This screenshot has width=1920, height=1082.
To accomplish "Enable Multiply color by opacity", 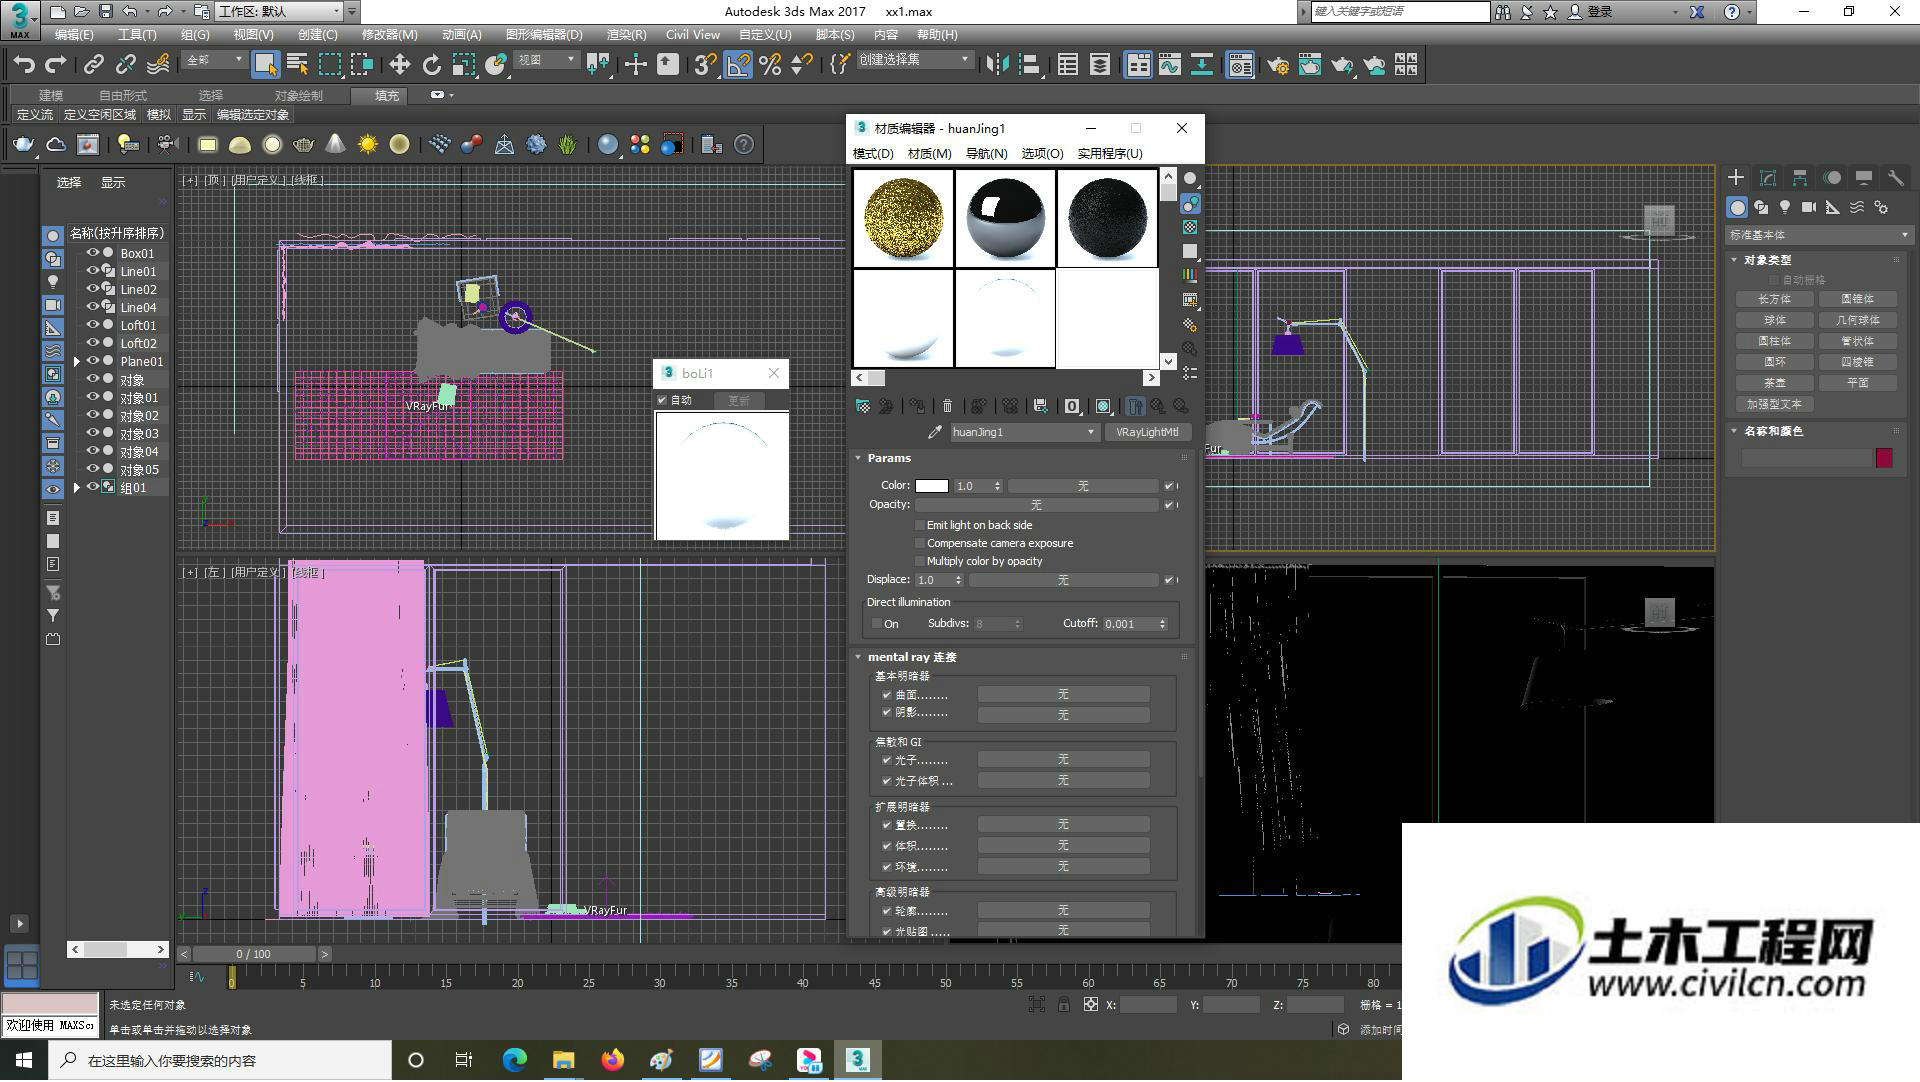I will 920,561.
